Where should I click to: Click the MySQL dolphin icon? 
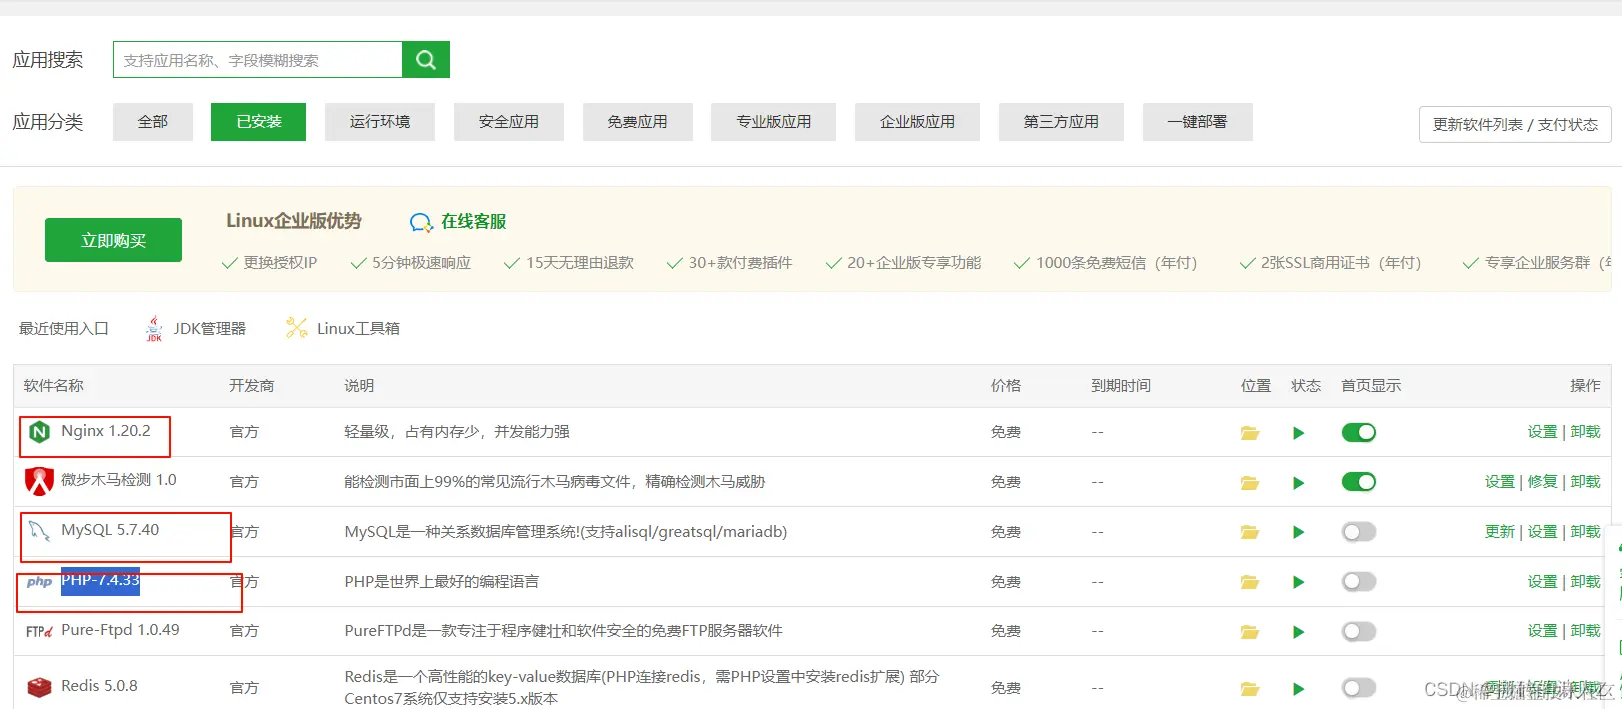[x=39, y=530]
